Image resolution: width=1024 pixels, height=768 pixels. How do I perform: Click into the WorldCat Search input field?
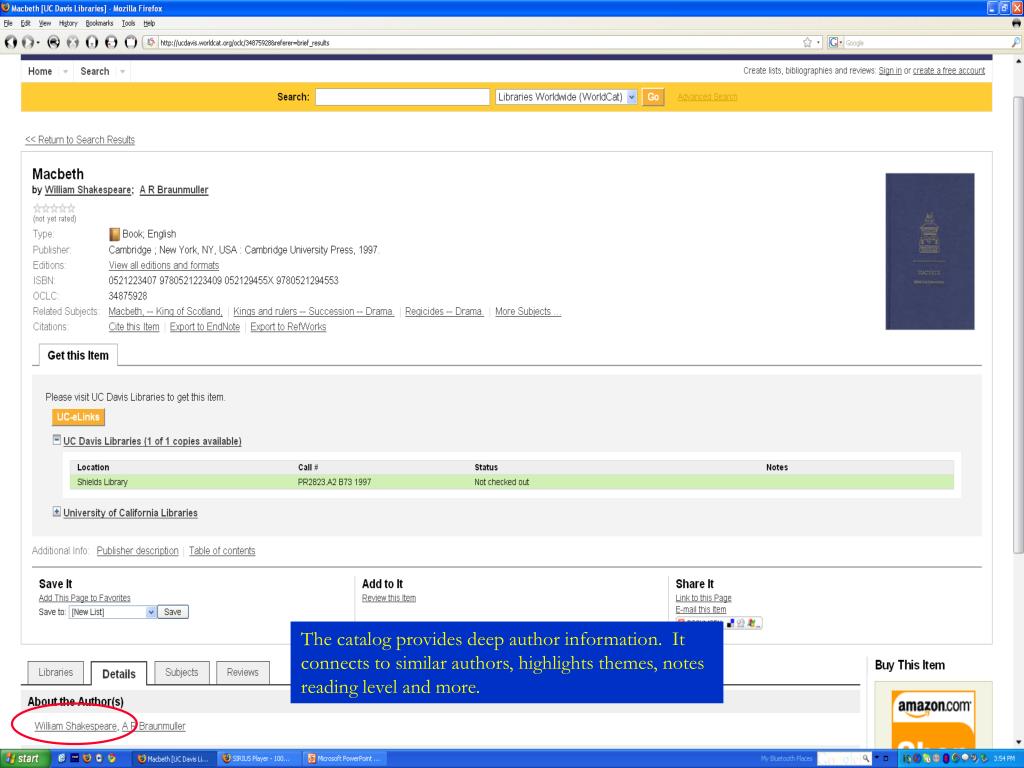pos(402,97)
